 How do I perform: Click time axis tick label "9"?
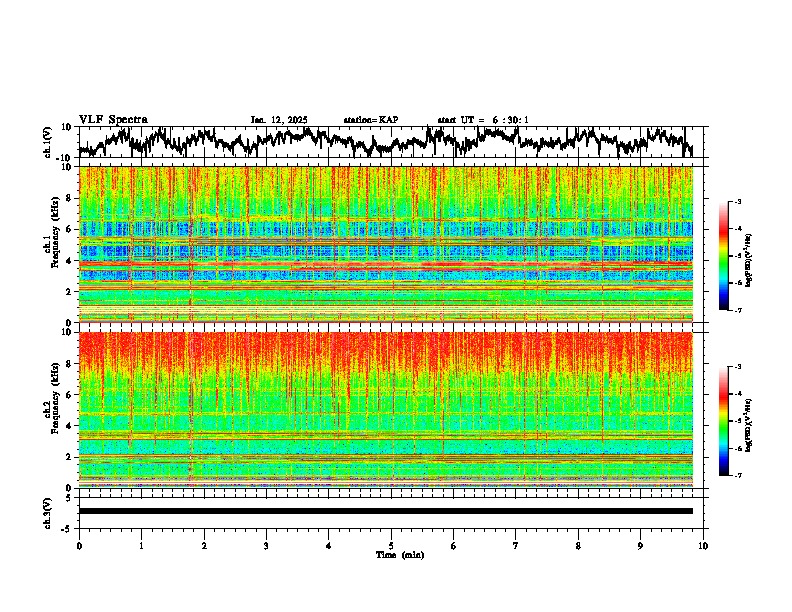click(640, 546)
